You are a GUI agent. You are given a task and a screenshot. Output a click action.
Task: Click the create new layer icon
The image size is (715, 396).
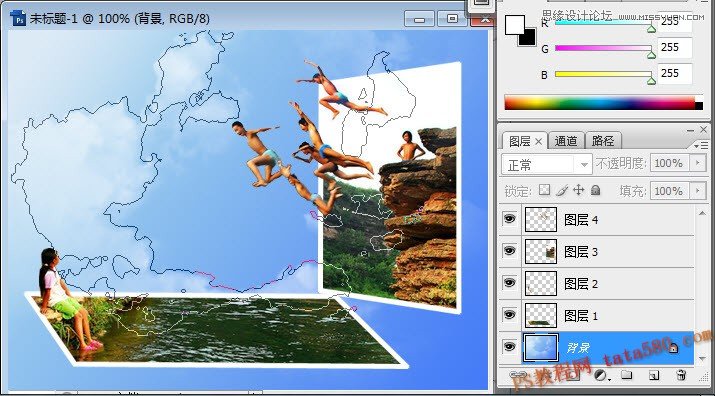point(654,375)
